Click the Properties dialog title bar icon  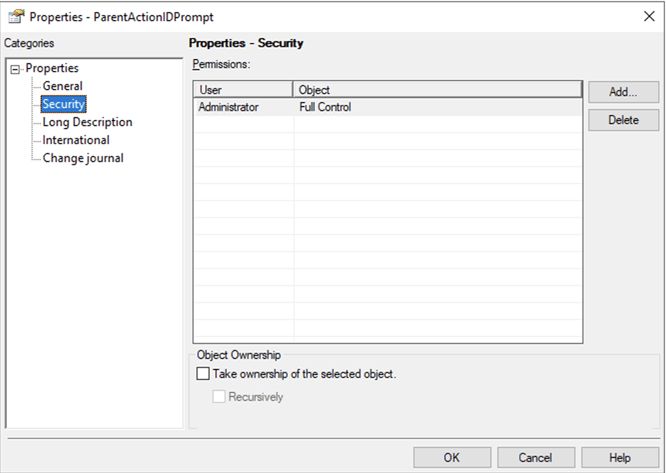(x=16, y=16)
